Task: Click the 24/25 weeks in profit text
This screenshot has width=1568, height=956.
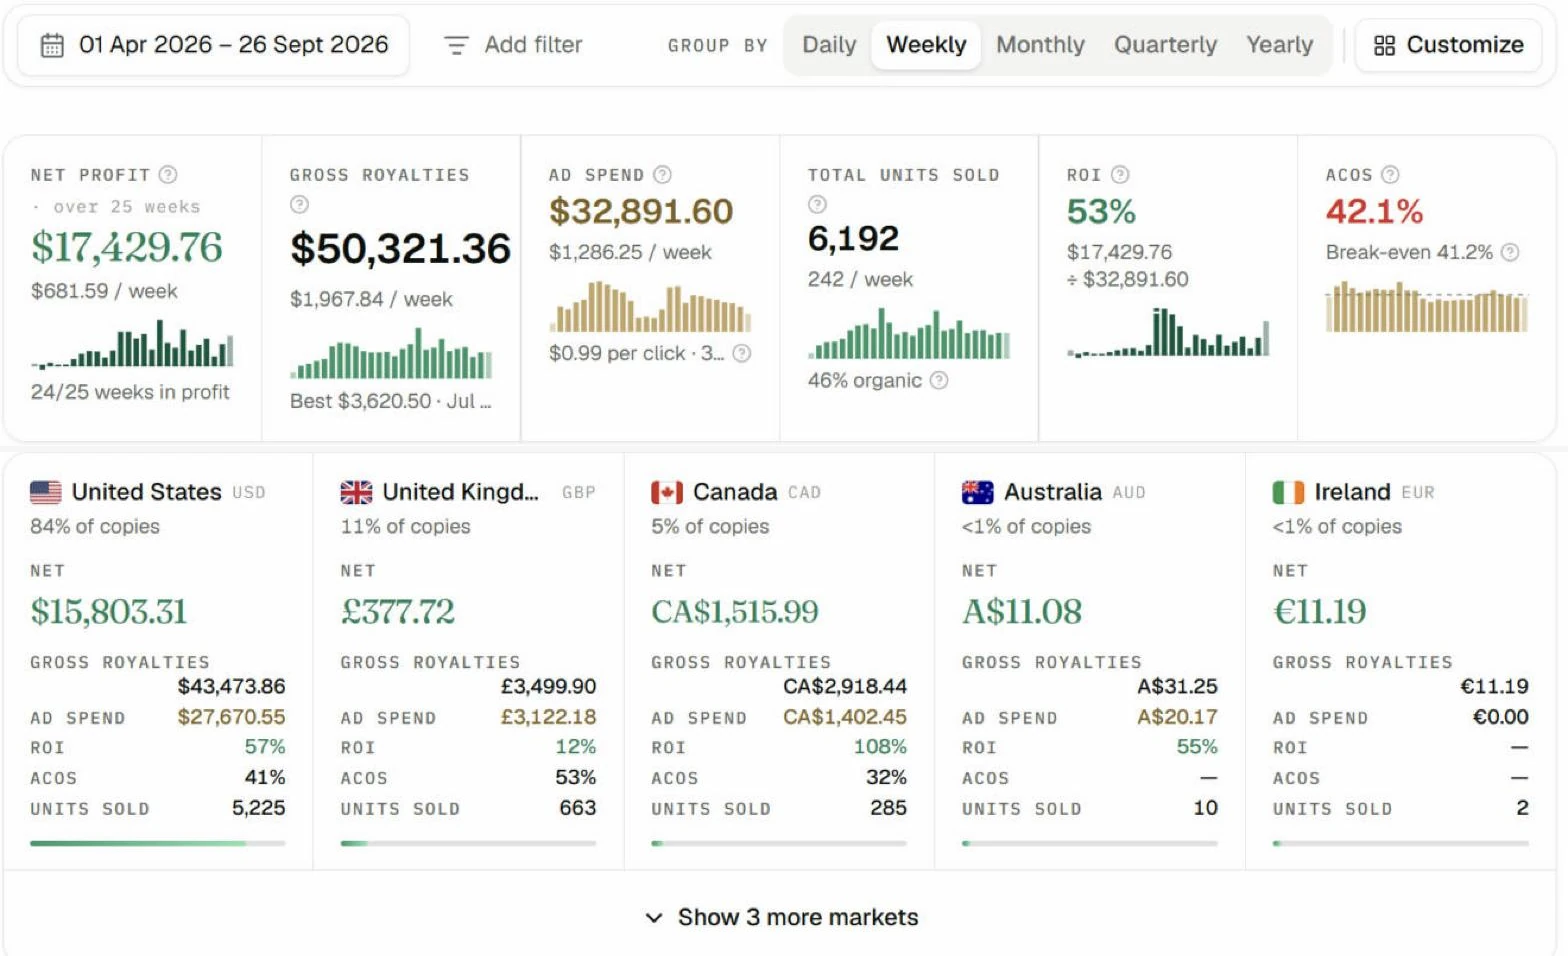Action: pyautogui.click(x=130, y=392)
